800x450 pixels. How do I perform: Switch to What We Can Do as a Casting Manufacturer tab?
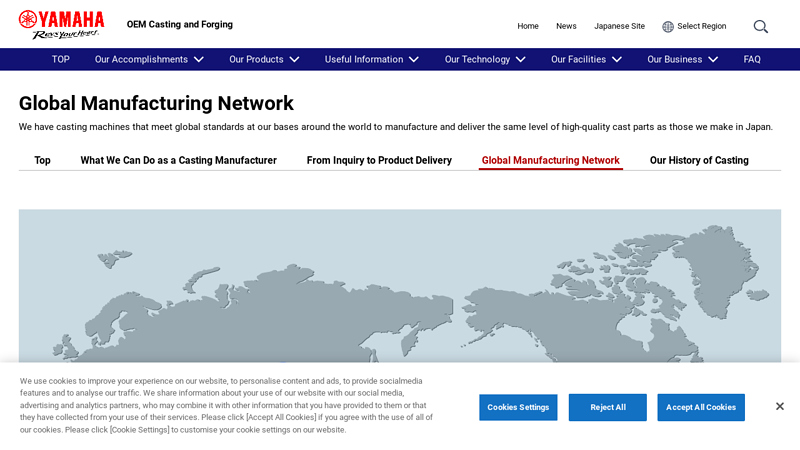pos(179,160)
